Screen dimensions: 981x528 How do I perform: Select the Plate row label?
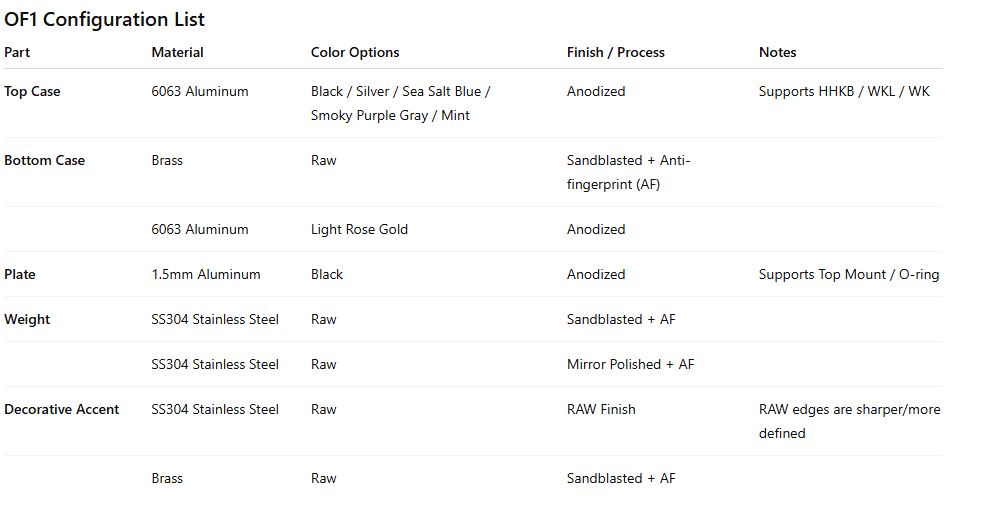pyautogui.click(x=20, y=274)
